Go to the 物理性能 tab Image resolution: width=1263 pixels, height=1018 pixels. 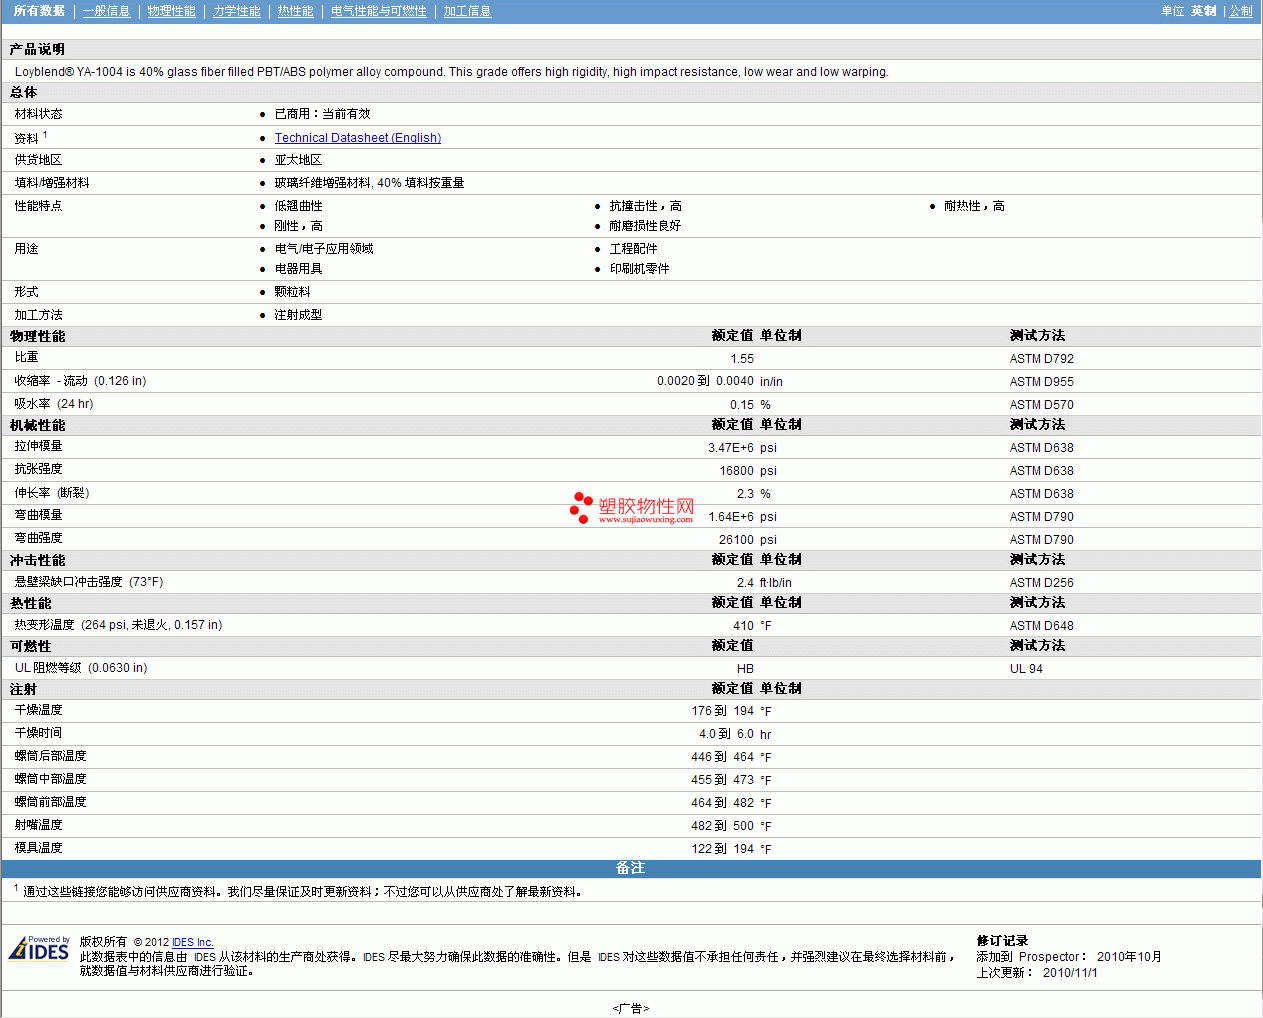171,11
